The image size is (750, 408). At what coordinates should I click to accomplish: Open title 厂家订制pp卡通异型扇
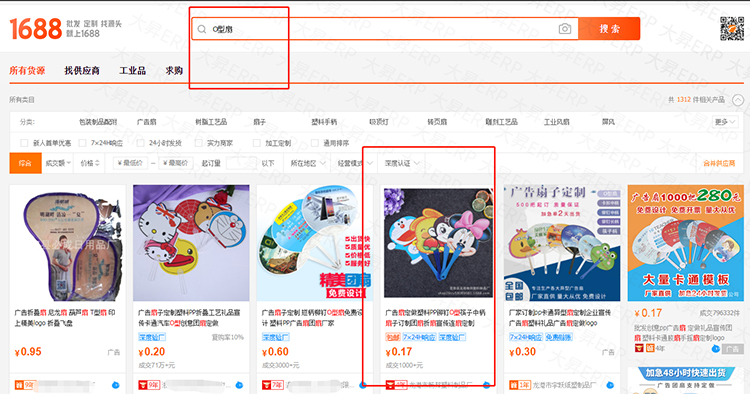(x=560, y=318)
